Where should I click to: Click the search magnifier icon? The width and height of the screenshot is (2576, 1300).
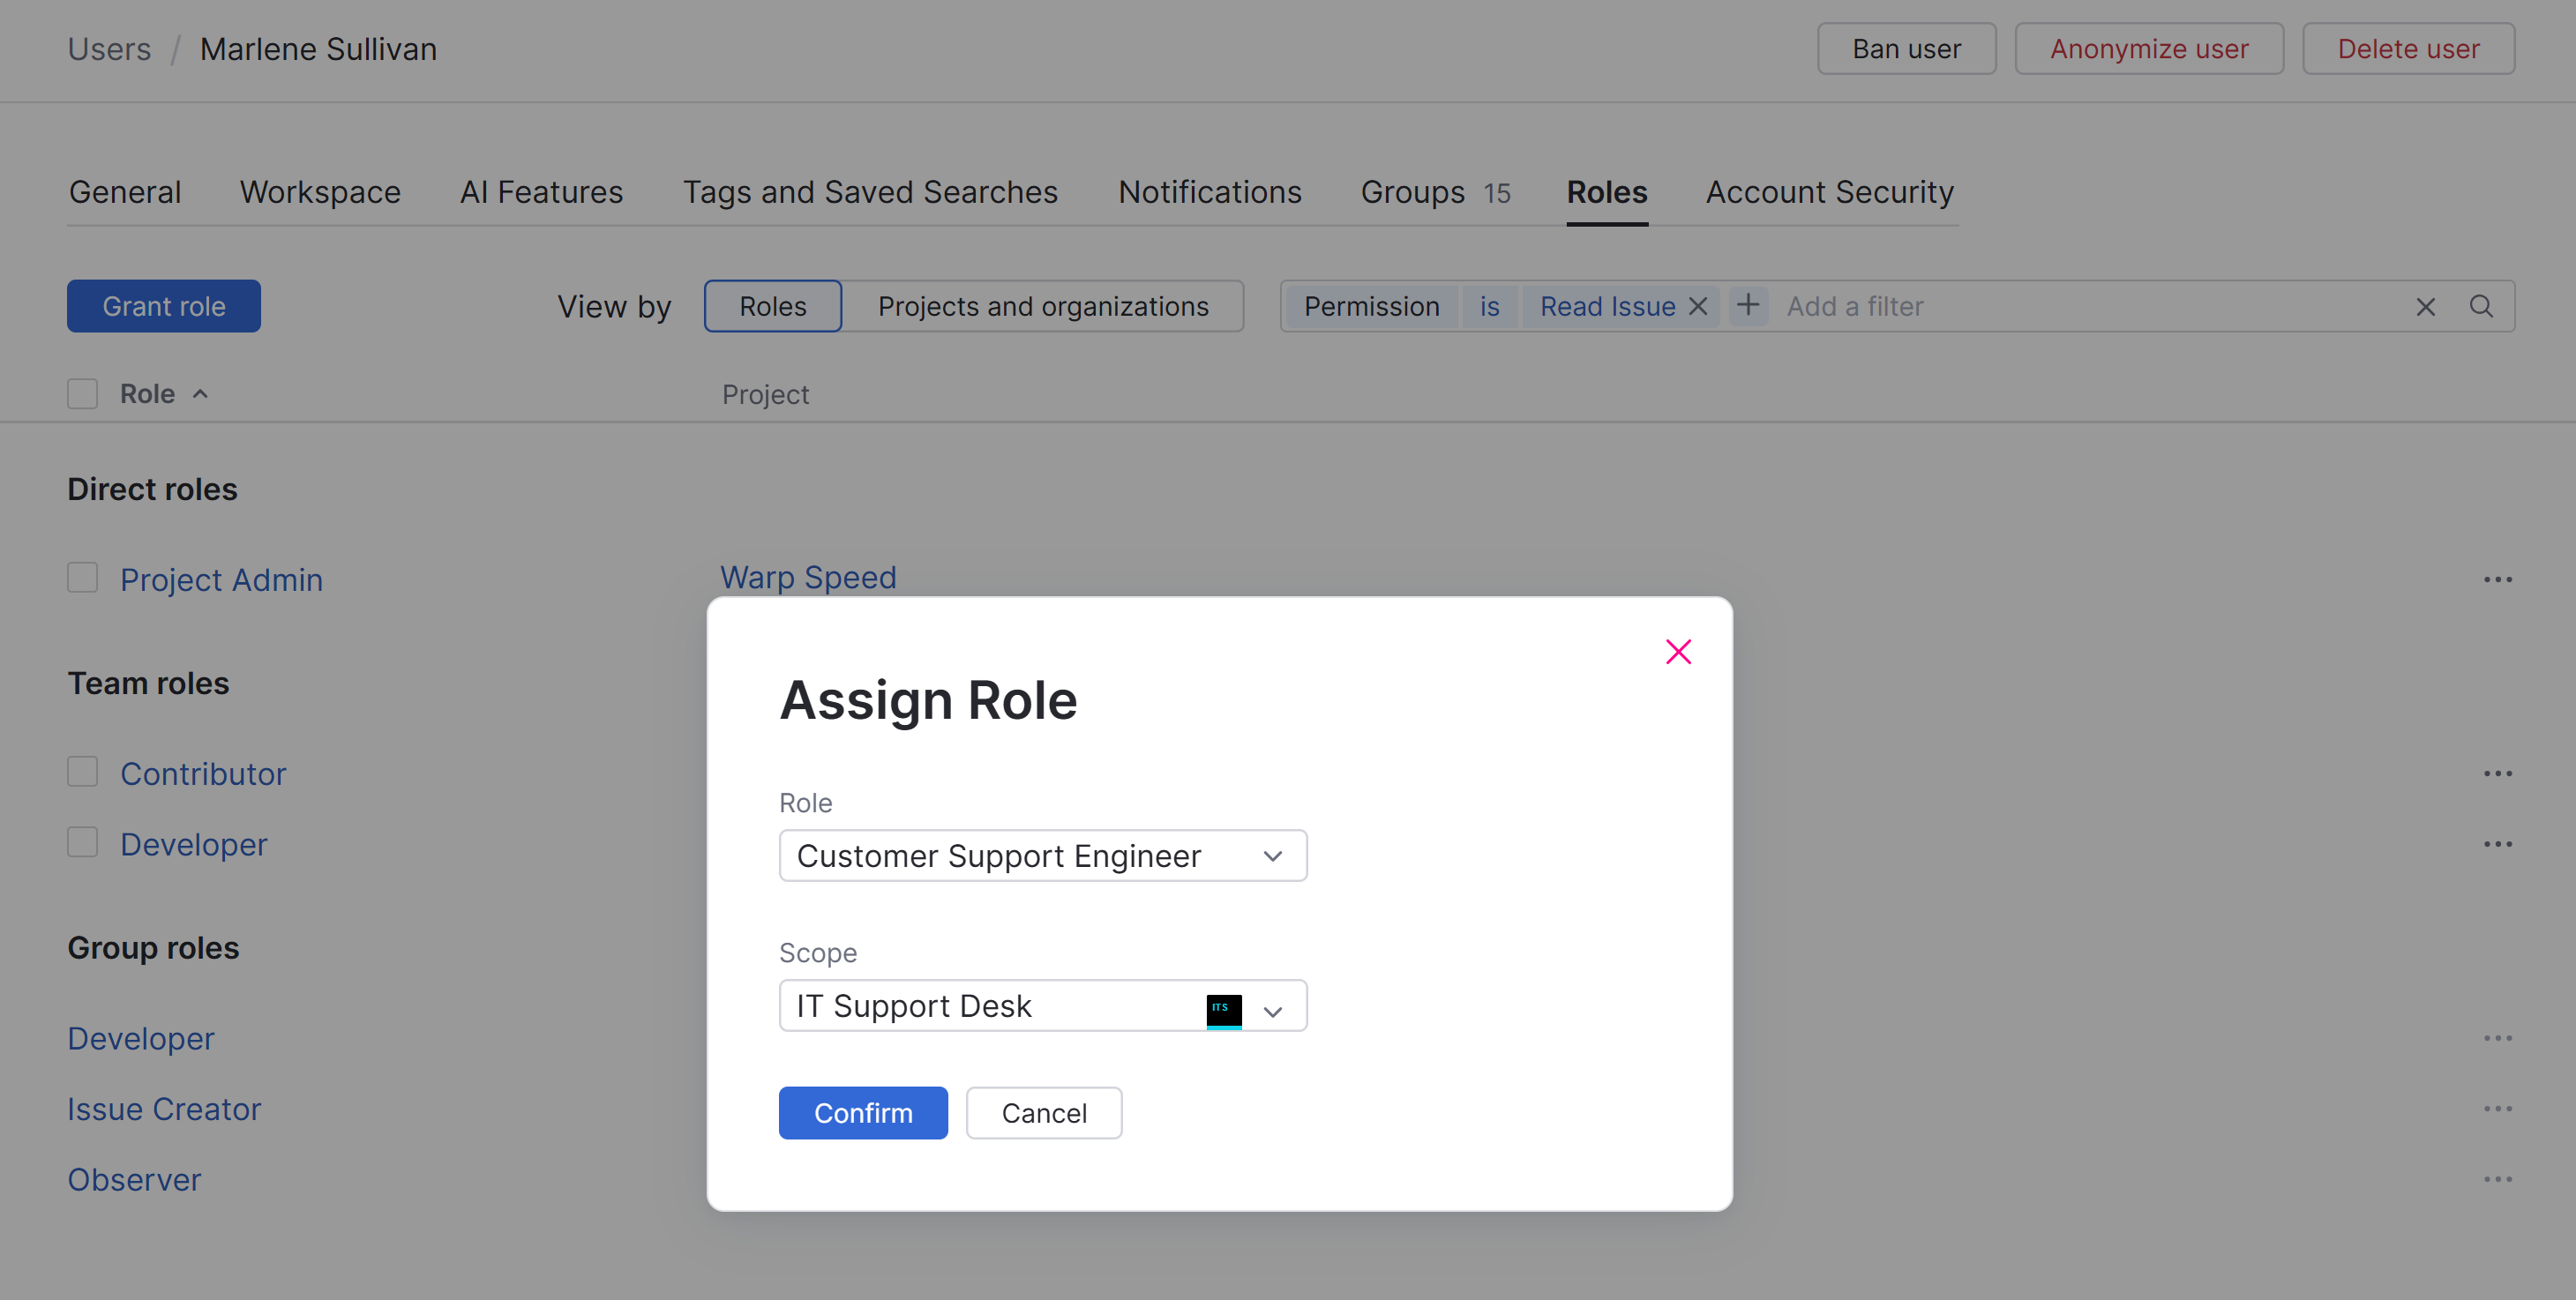(2481, 306)
